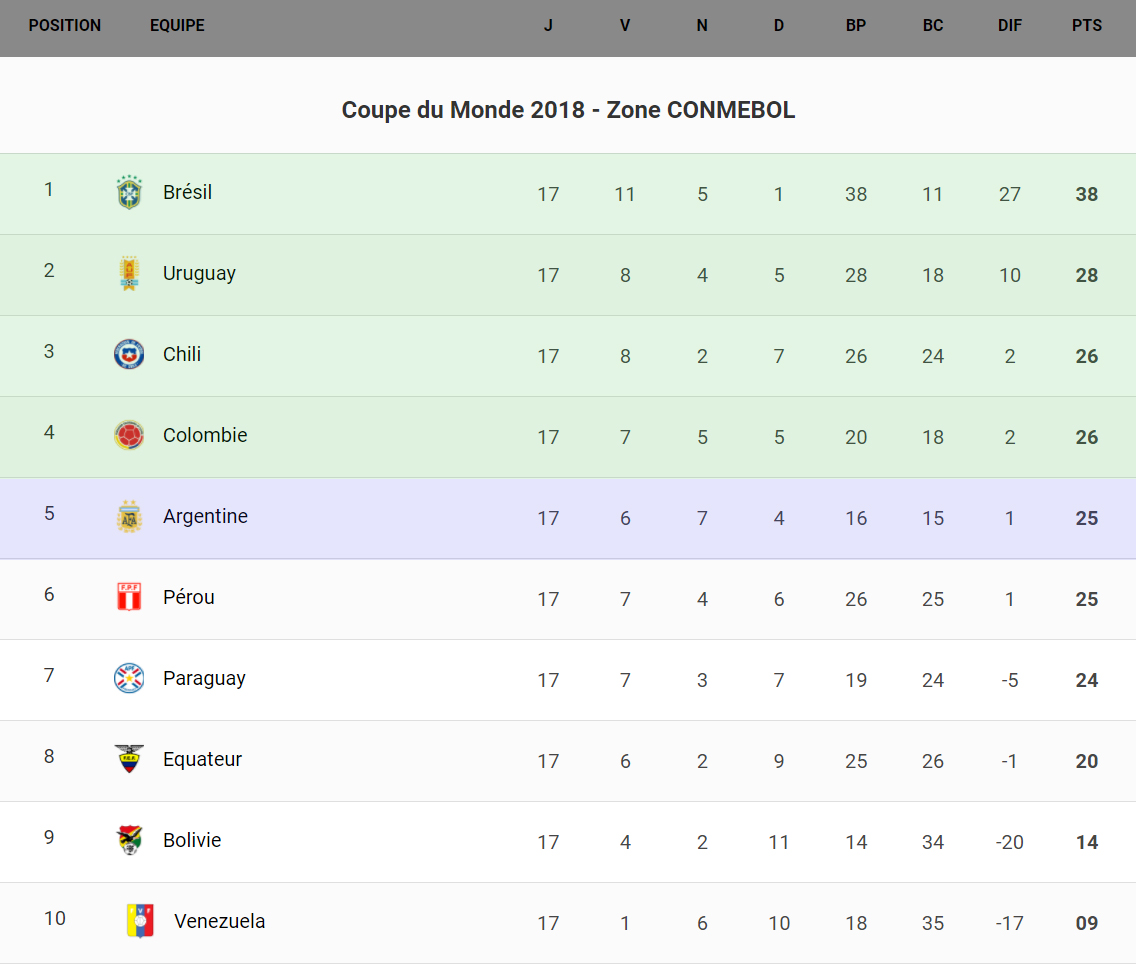
Task: Click the Equateur team crest icon
Action: coord(129,759)
